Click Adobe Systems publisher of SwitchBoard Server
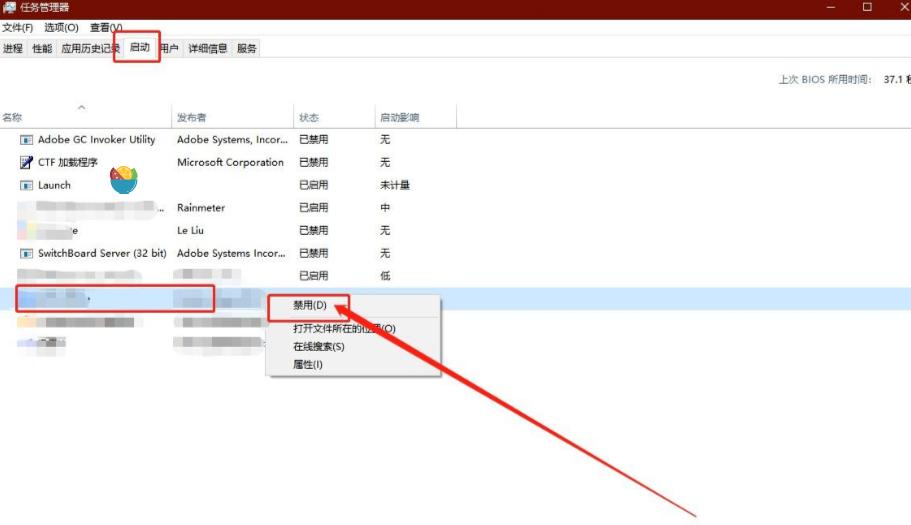This screenshot has height=525, width=911. [x=231, y=253]
